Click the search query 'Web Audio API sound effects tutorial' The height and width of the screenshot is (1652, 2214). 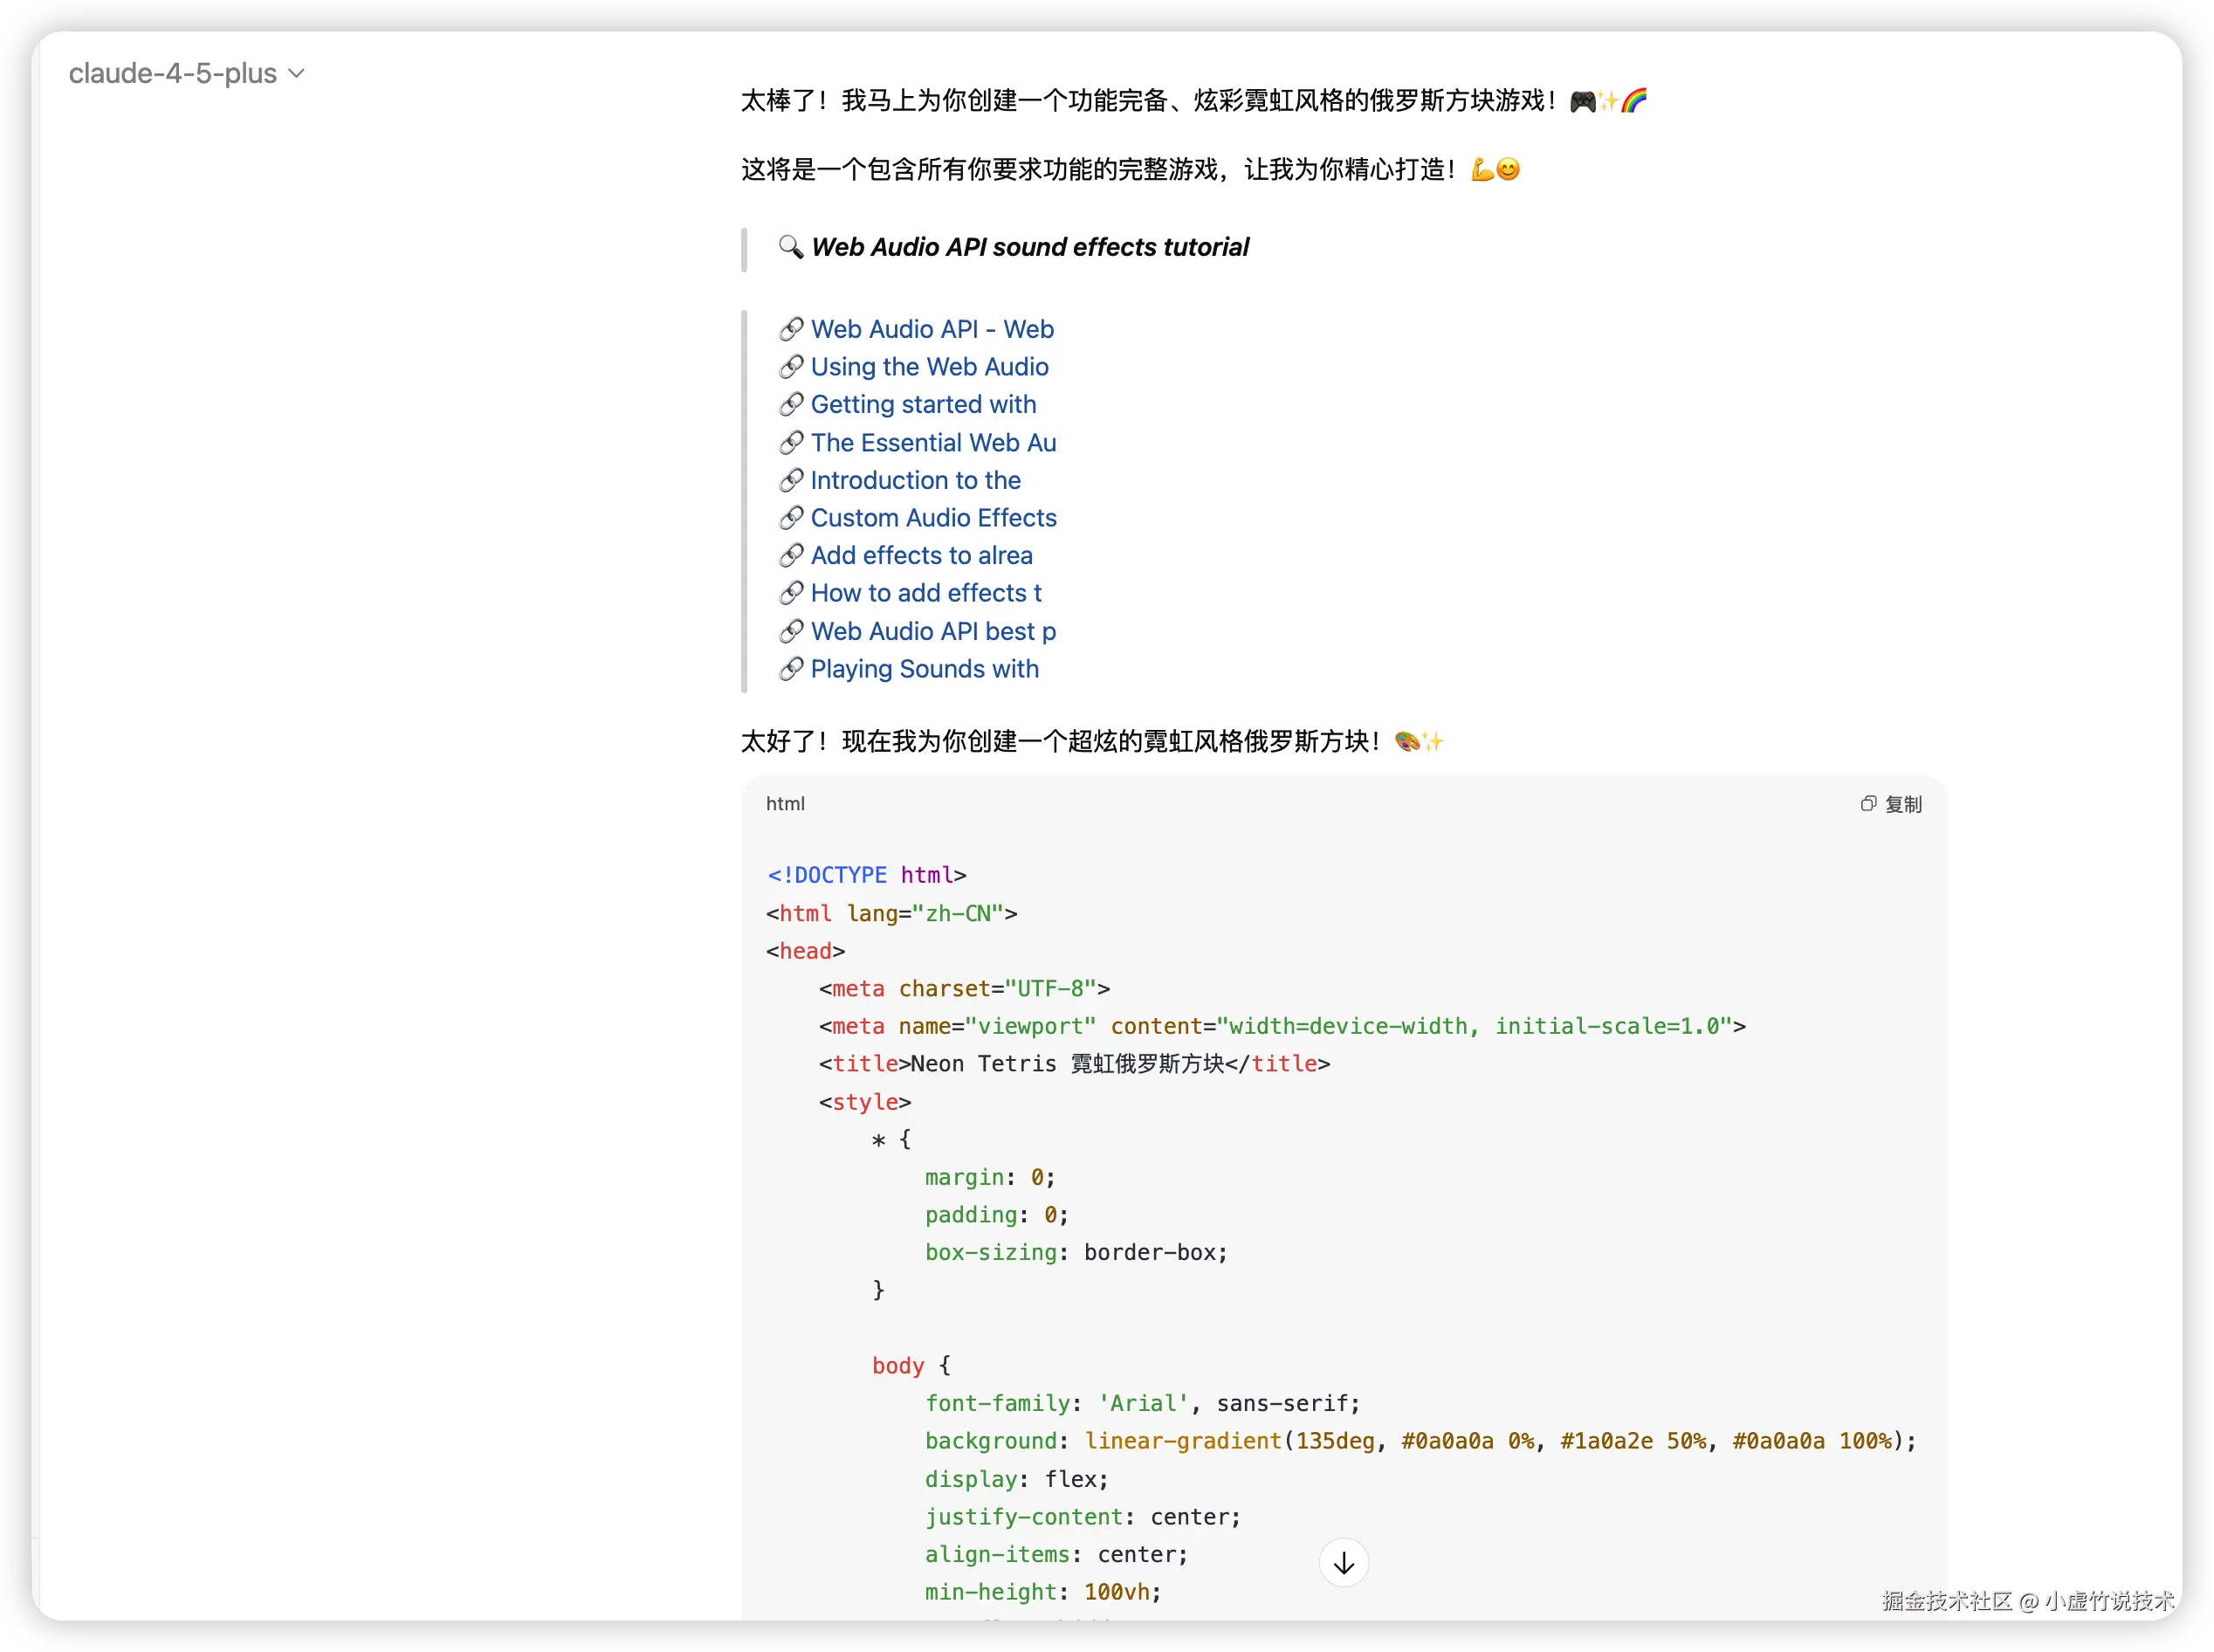click(x=1029, y=247)
